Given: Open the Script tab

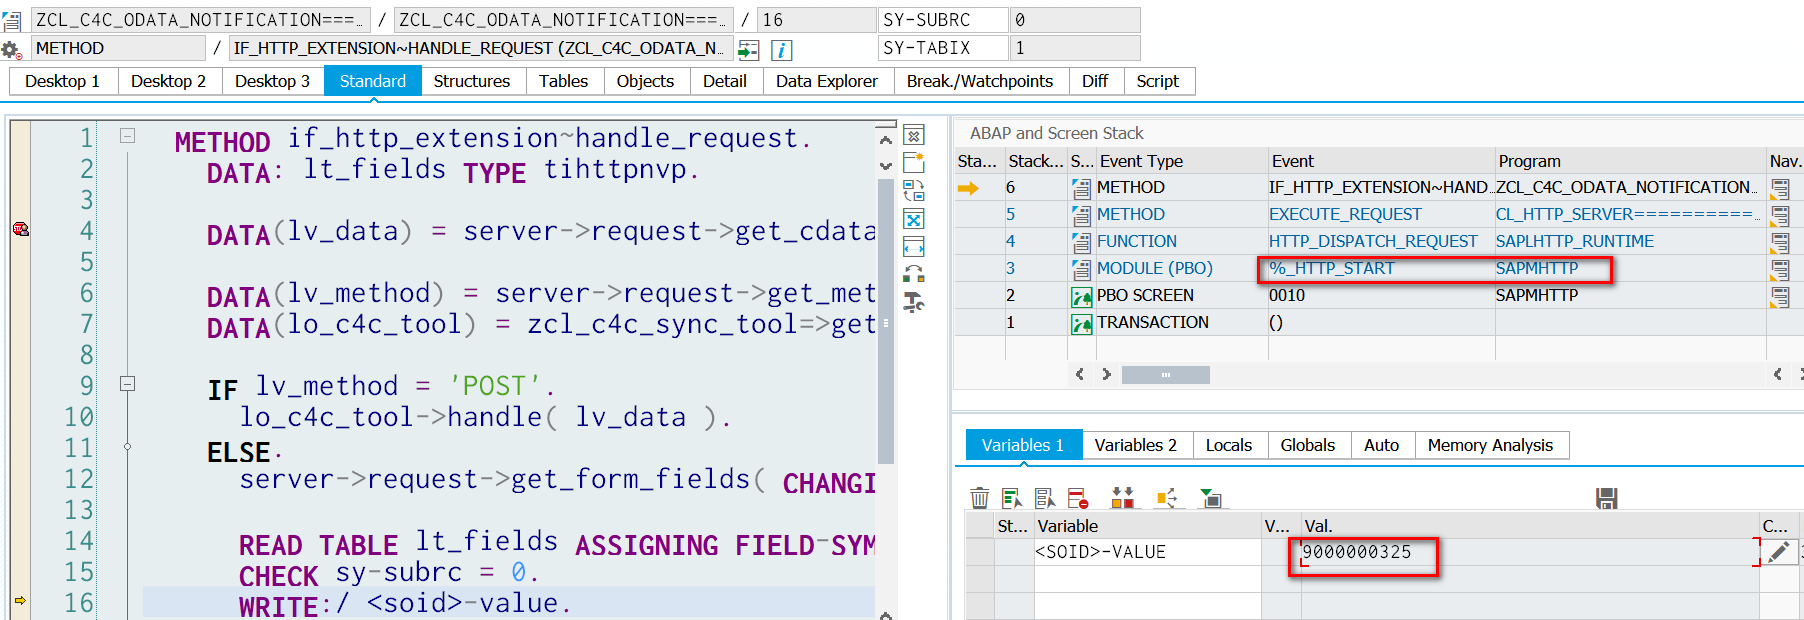Looking at the screenshot, I should point(1158,81).
